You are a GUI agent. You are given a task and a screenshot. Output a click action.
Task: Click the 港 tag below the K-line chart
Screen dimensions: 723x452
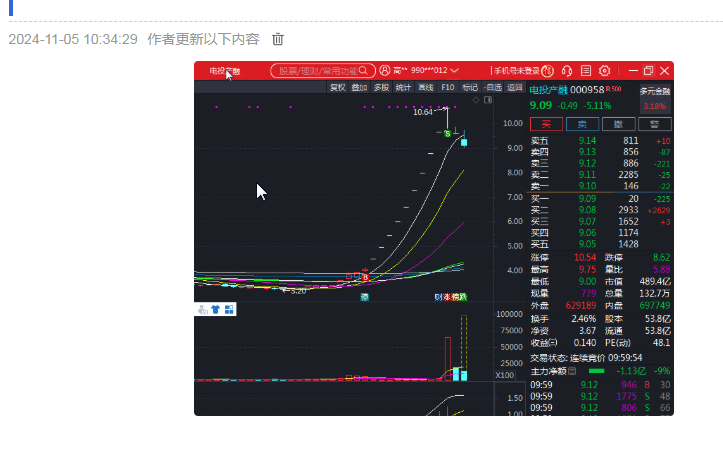click(364, 297)
